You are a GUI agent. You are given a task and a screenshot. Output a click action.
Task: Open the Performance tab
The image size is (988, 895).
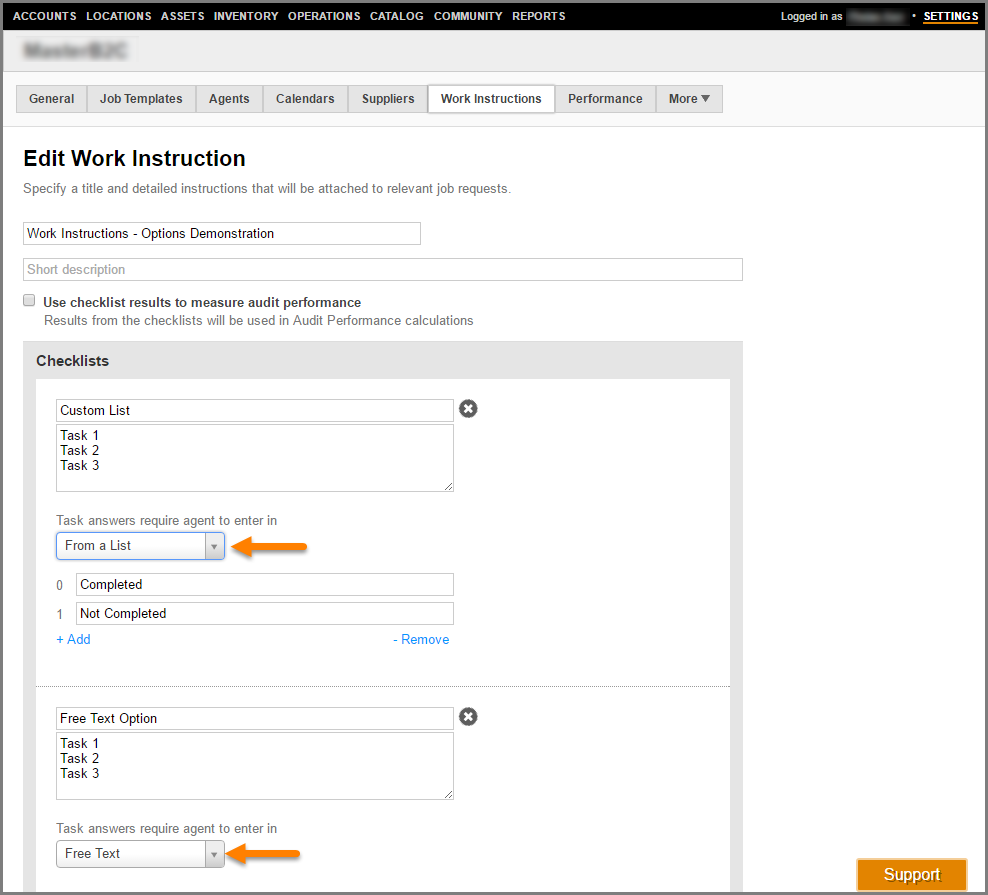point(605,99)
